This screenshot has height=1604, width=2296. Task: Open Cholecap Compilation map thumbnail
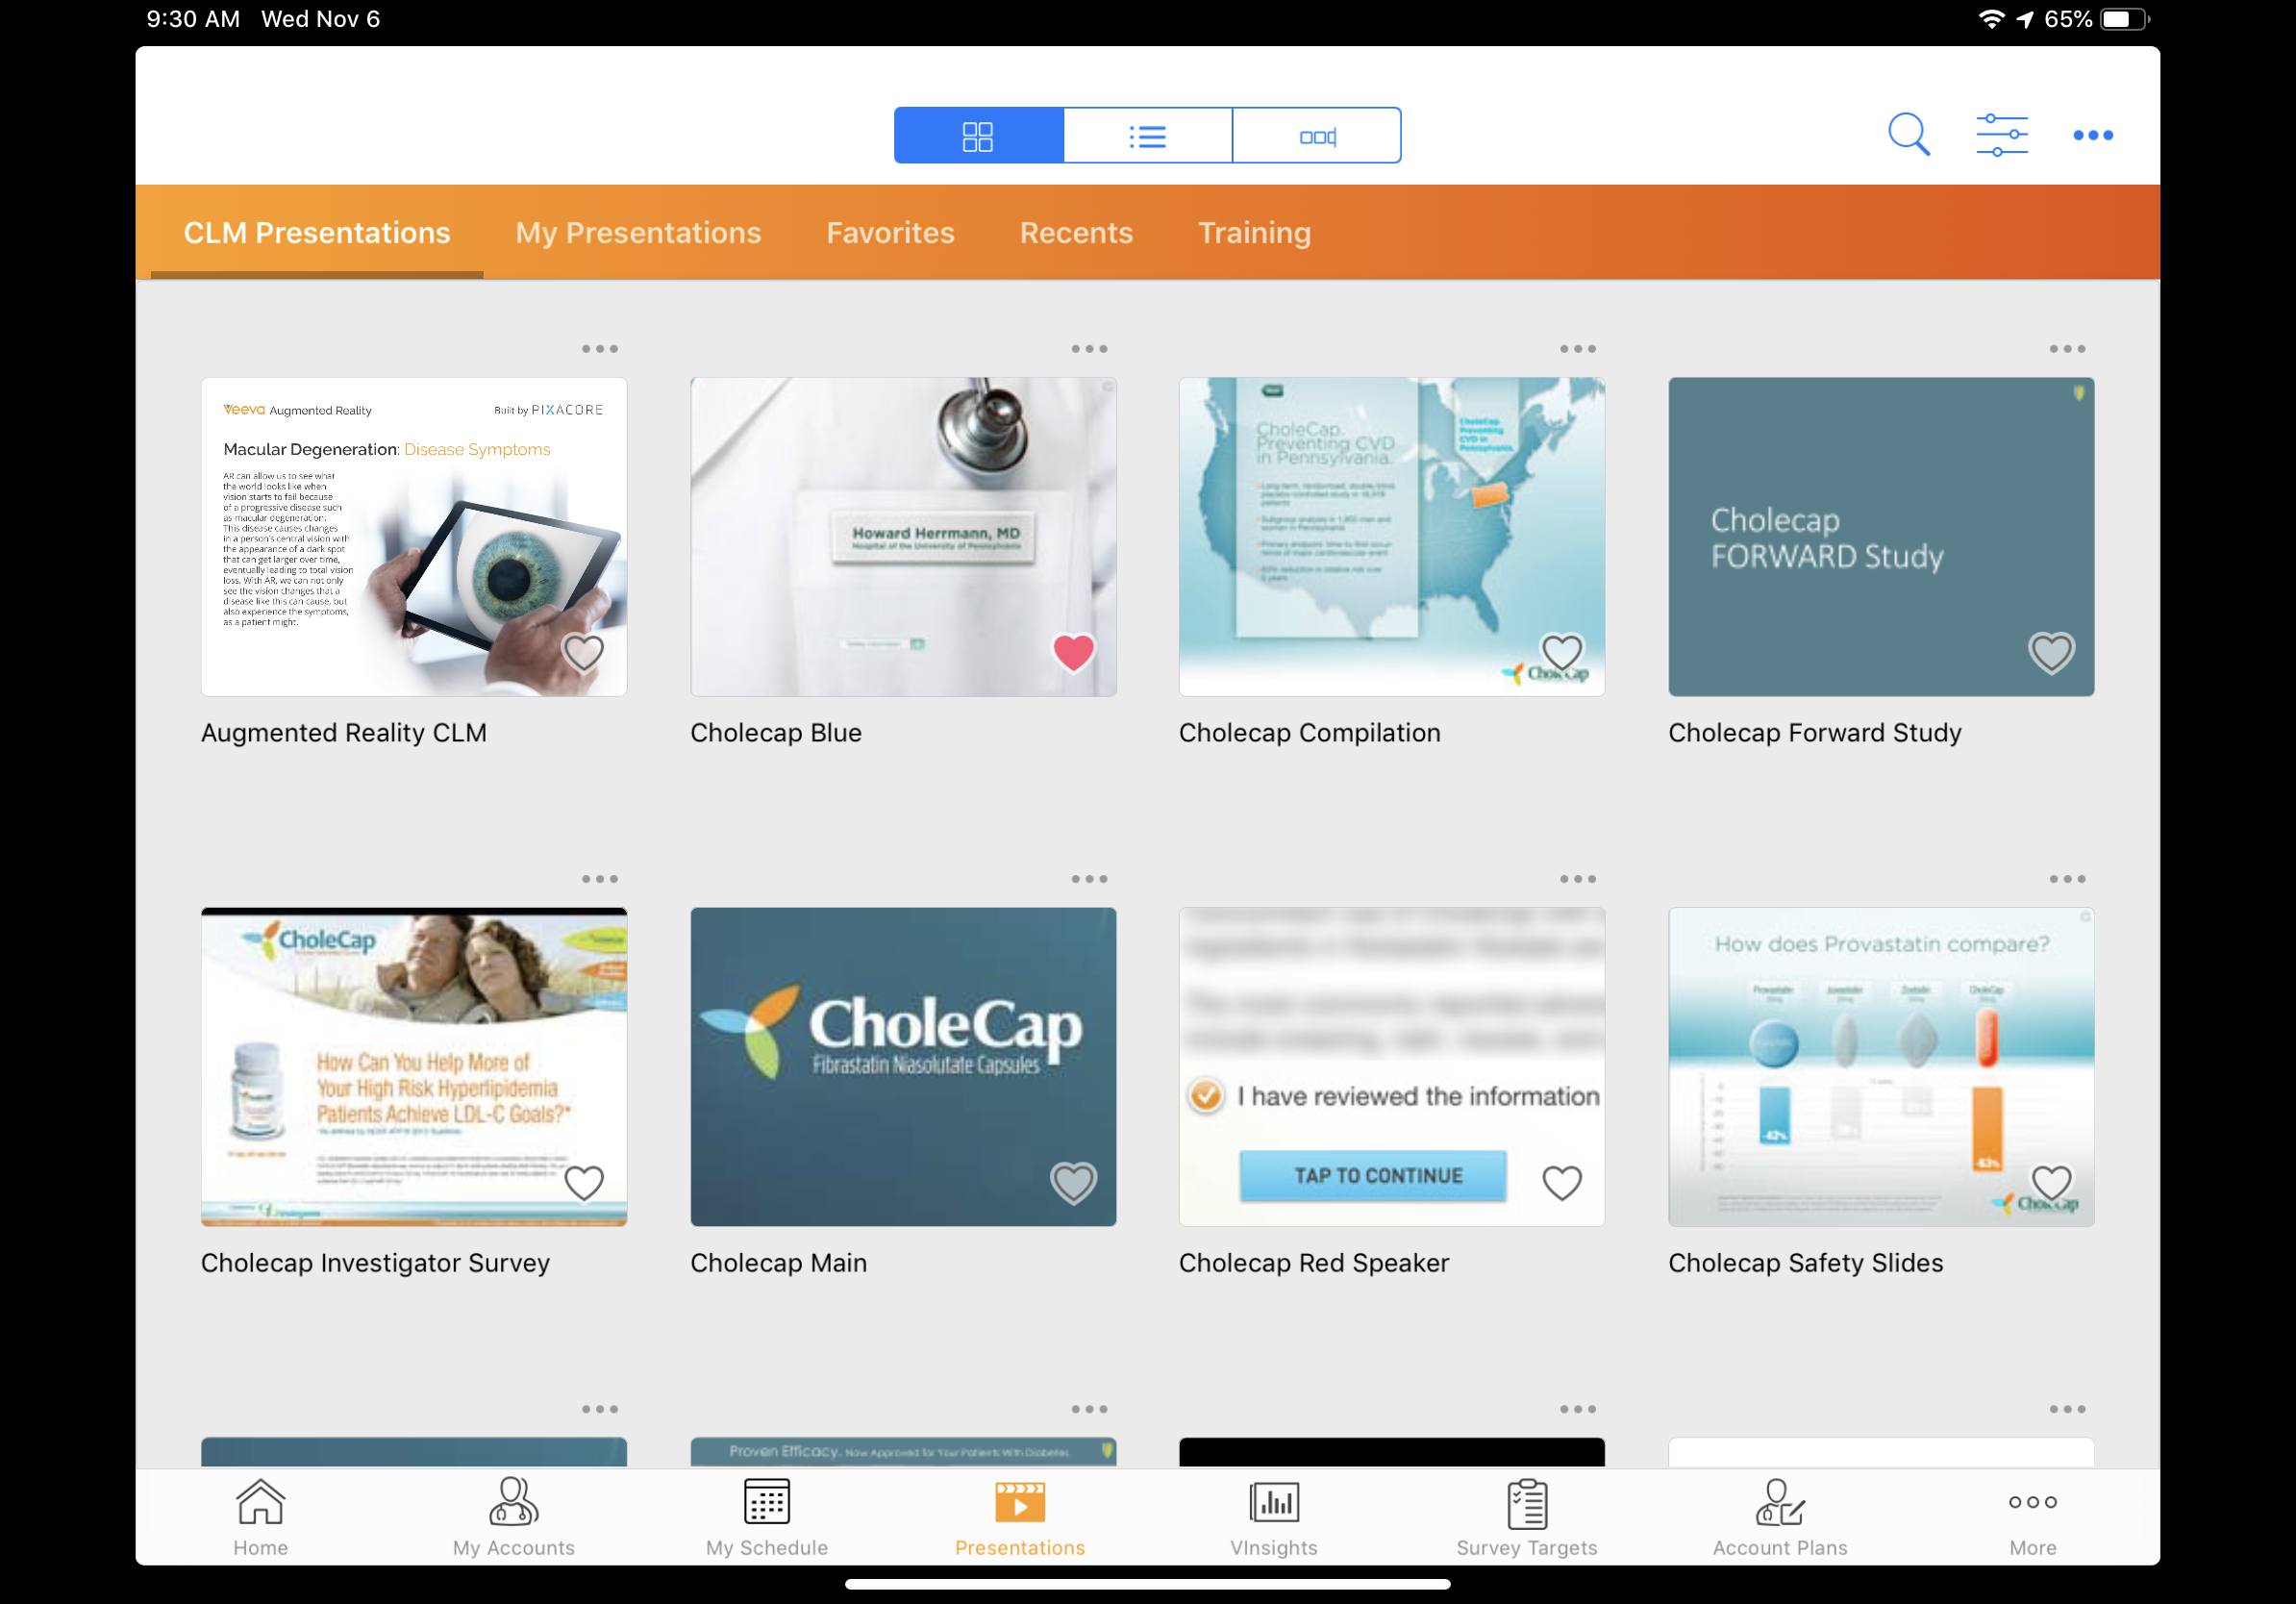[1391, 537]
